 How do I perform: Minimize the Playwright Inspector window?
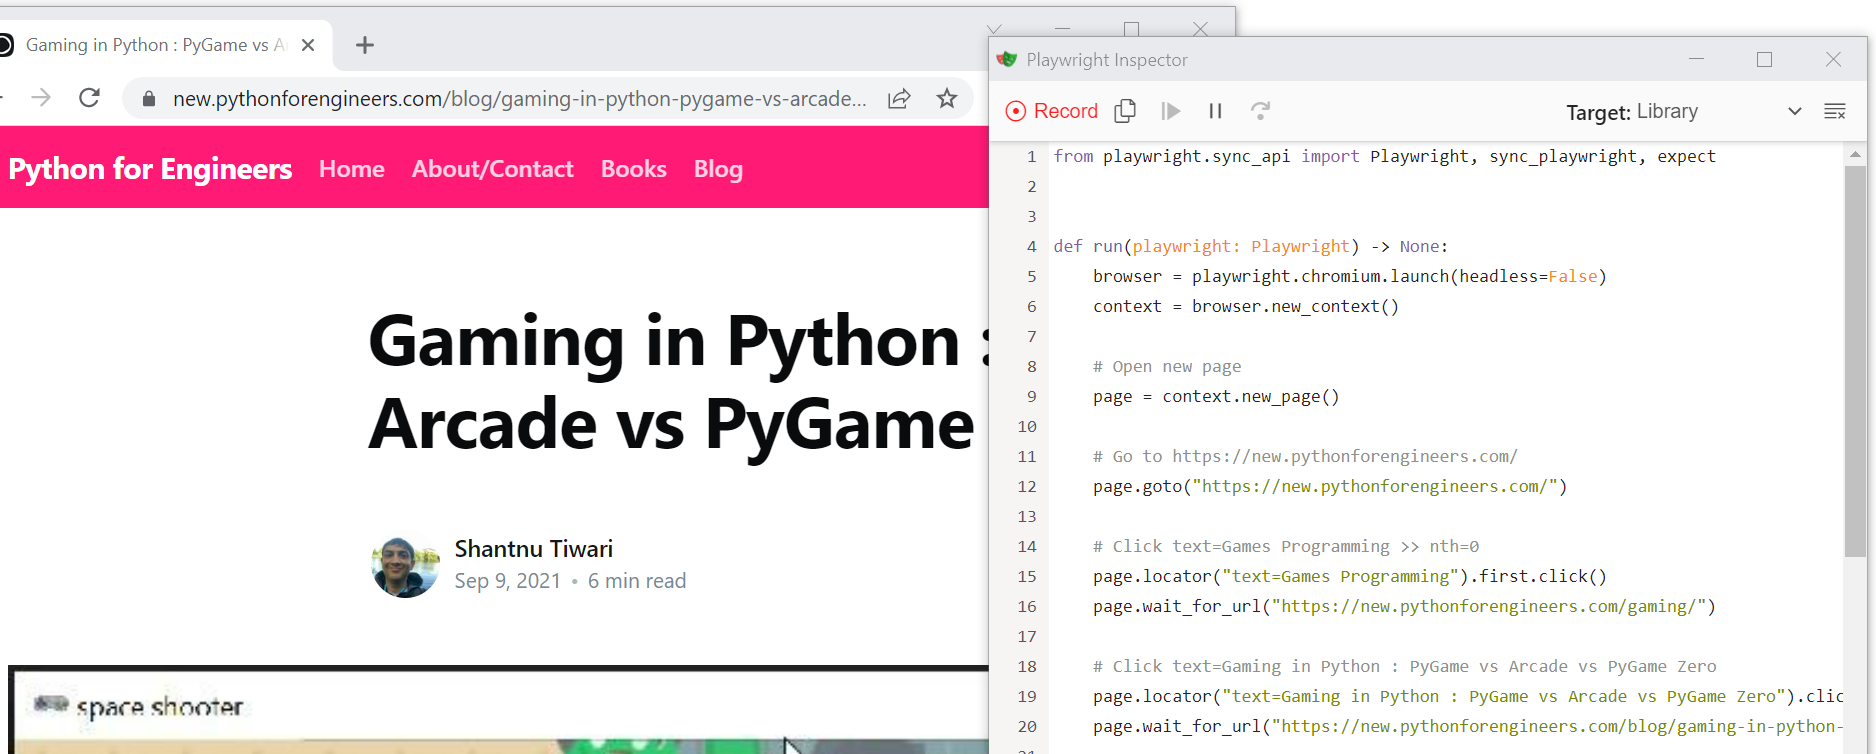[x=1696, y=59]
